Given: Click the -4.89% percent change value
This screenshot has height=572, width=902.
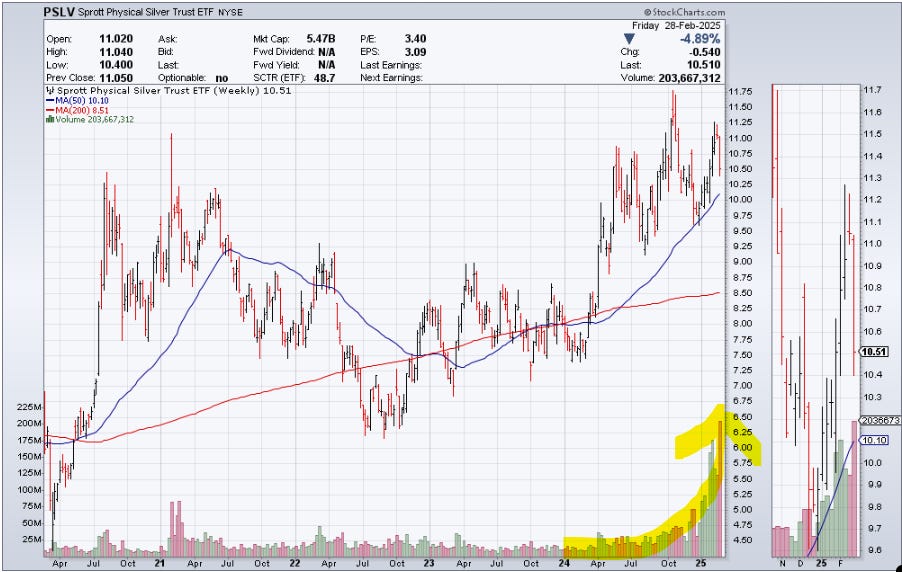Looking at the screenshot, I should click(x=700, y=39).
